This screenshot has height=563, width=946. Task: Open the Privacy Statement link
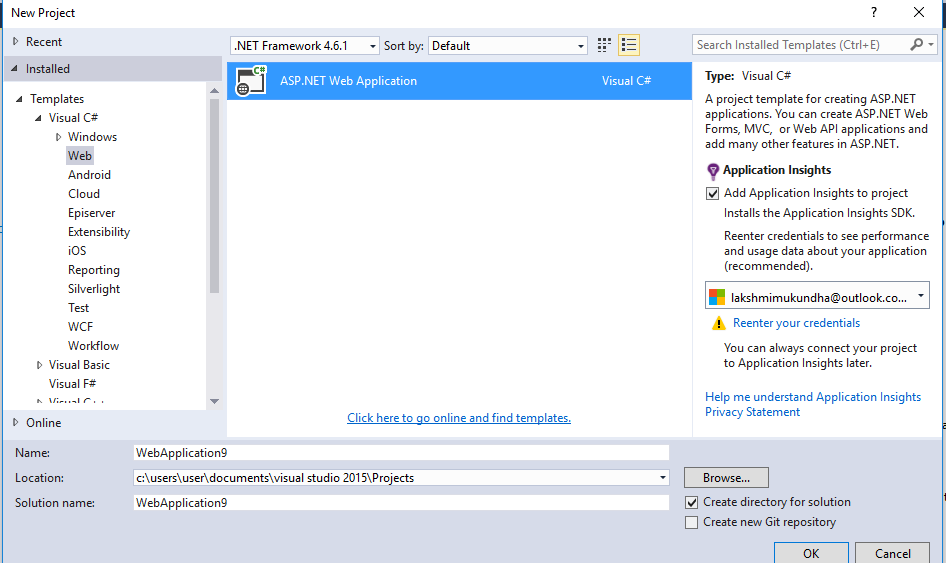[x=752, y=412]
